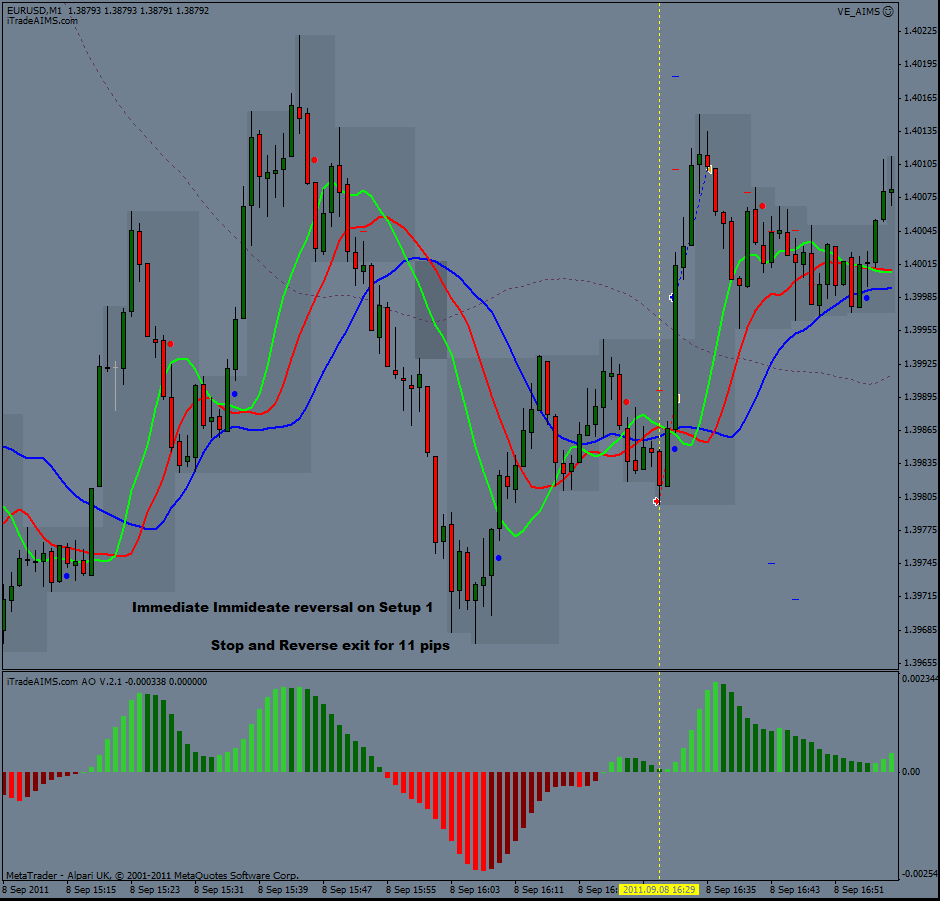The image size is (940, 901).
Task: Click the 1.39655 price level on axis
Action: [920, 662]
